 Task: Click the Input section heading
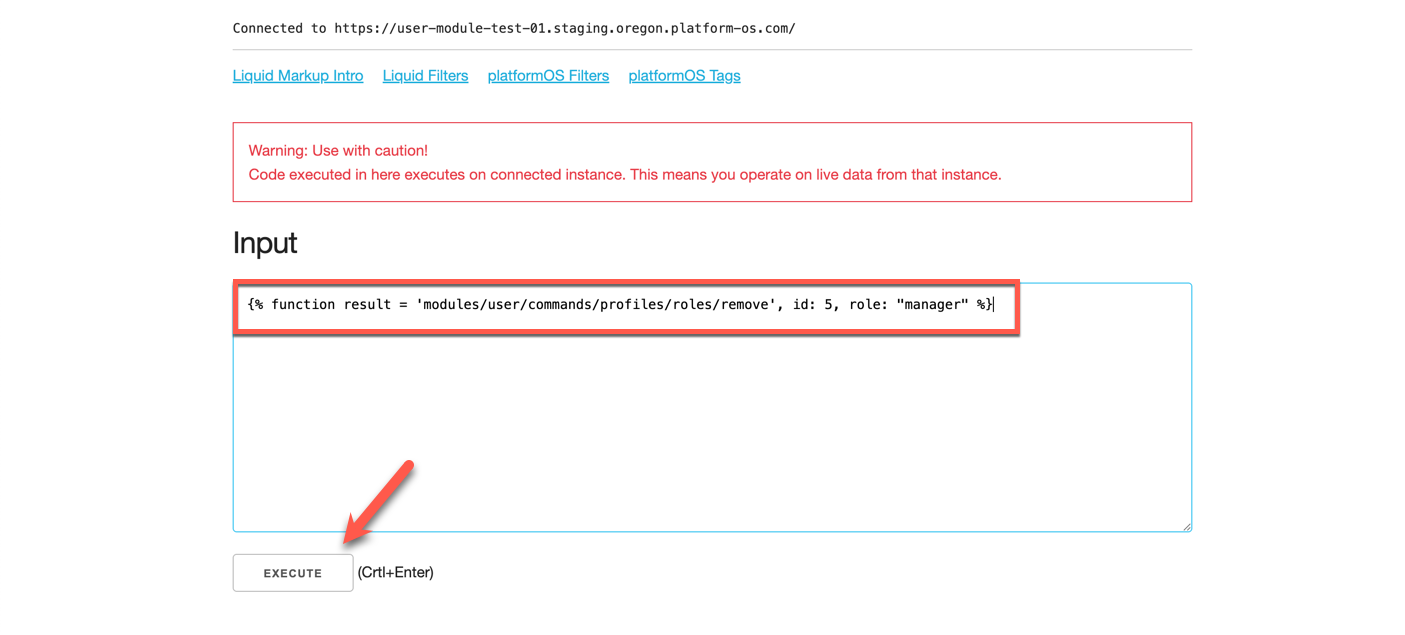(x=263, y=242)
